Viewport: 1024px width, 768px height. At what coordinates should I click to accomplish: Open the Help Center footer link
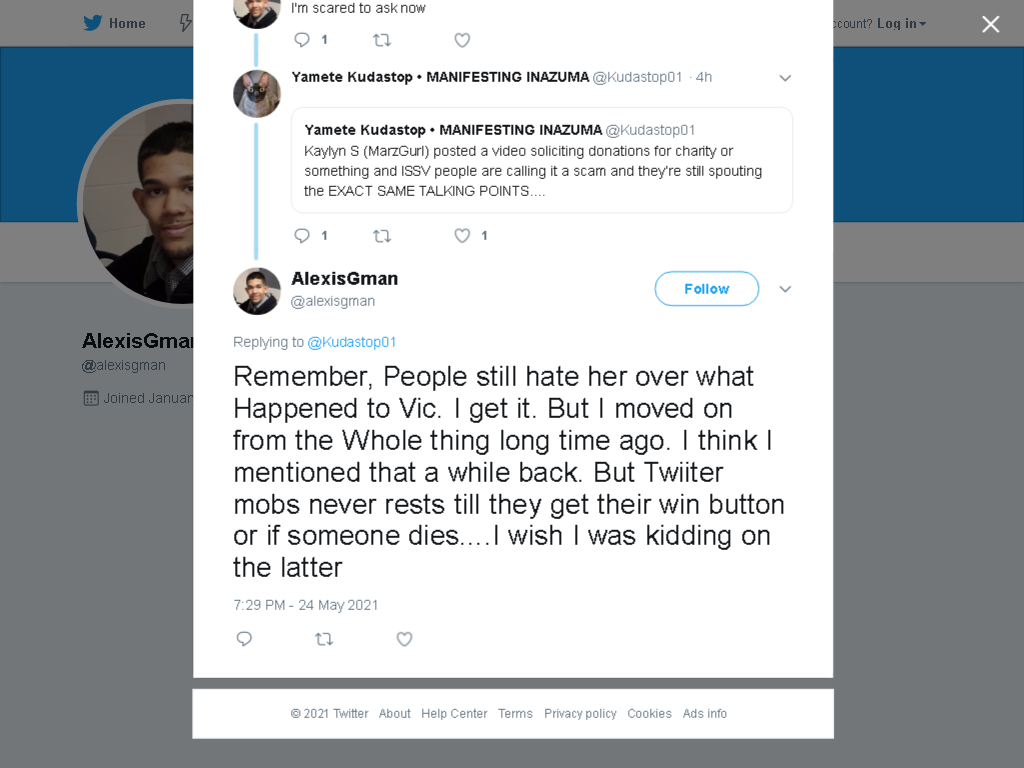tap(454, 714)
